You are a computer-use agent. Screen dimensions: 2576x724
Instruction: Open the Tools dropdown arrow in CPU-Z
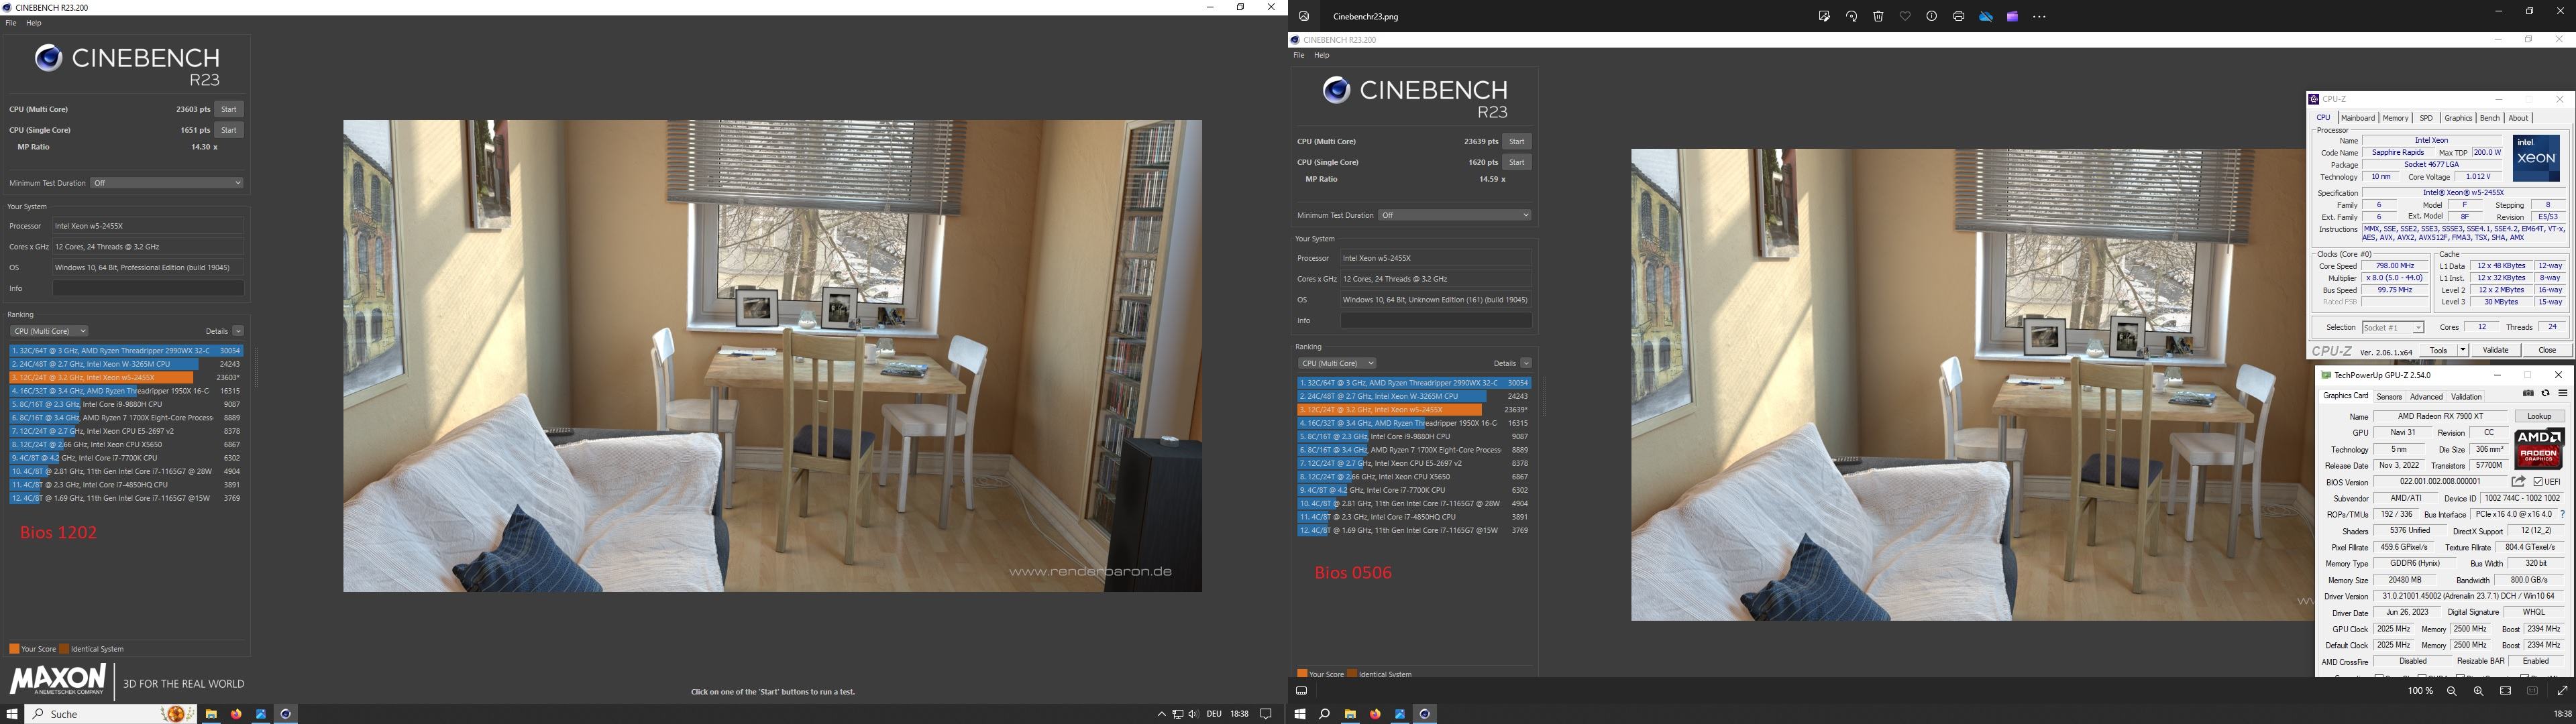(2462, 350)
